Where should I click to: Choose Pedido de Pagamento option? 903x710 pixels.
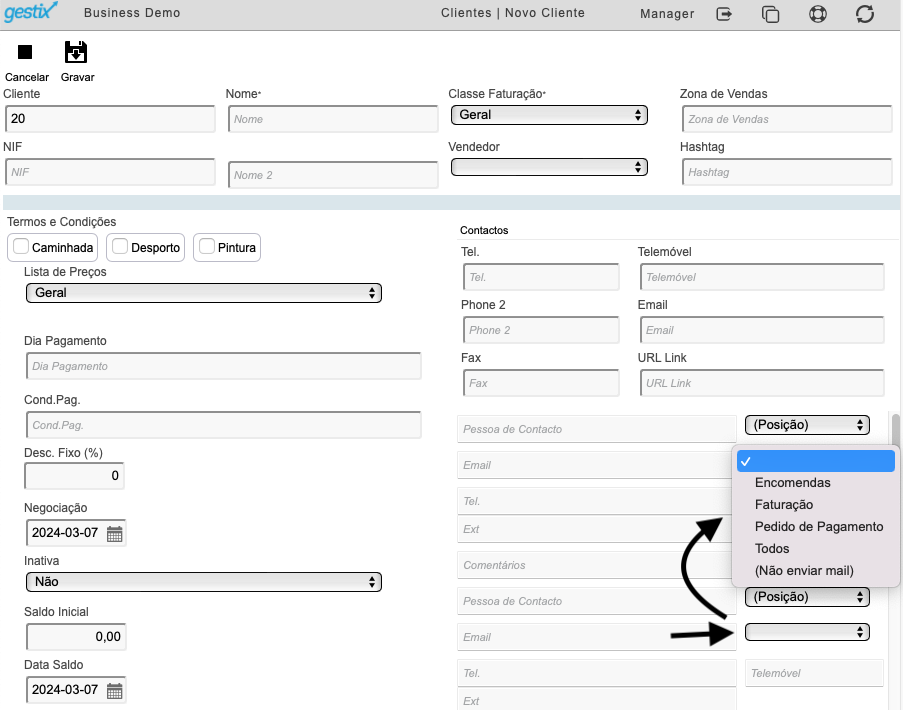(816, 526)
